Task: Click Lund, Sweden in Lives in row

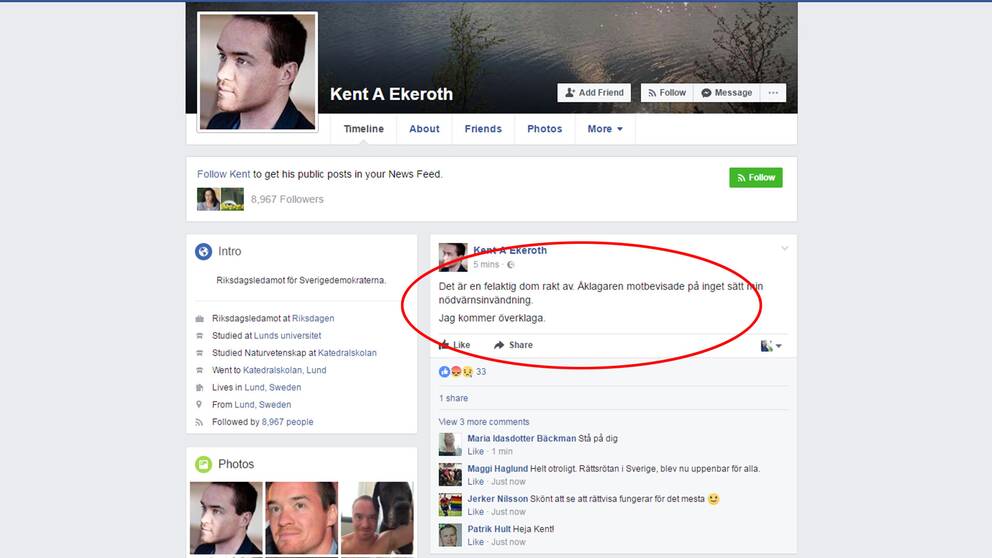Action: (x=273, y=387)
